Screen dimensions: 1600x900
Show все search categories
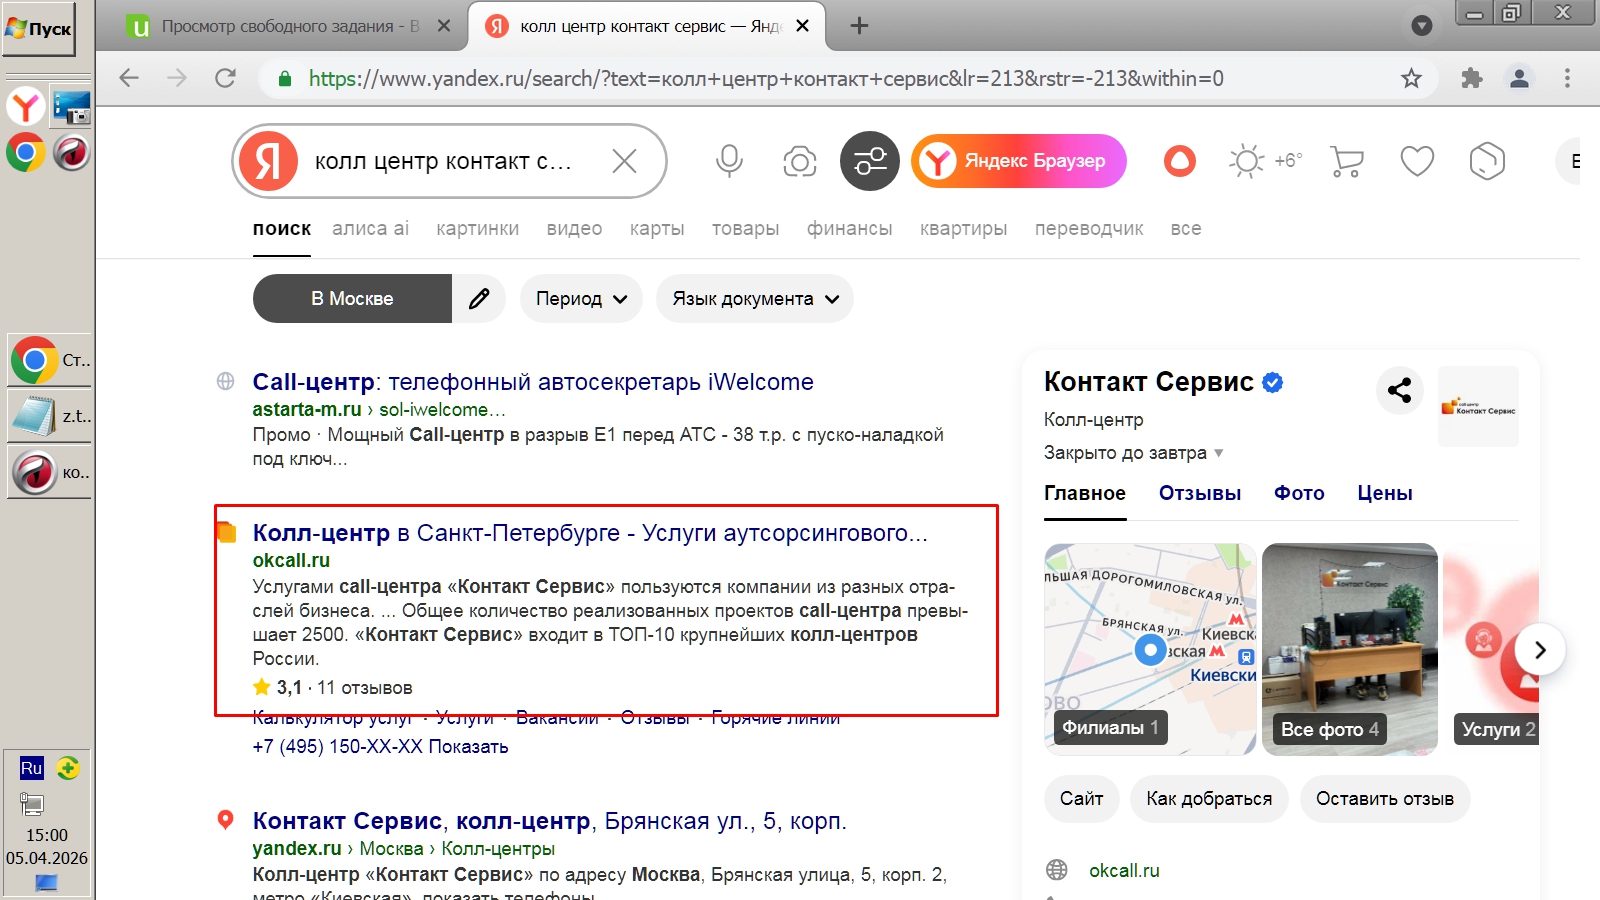point(1186,229)
